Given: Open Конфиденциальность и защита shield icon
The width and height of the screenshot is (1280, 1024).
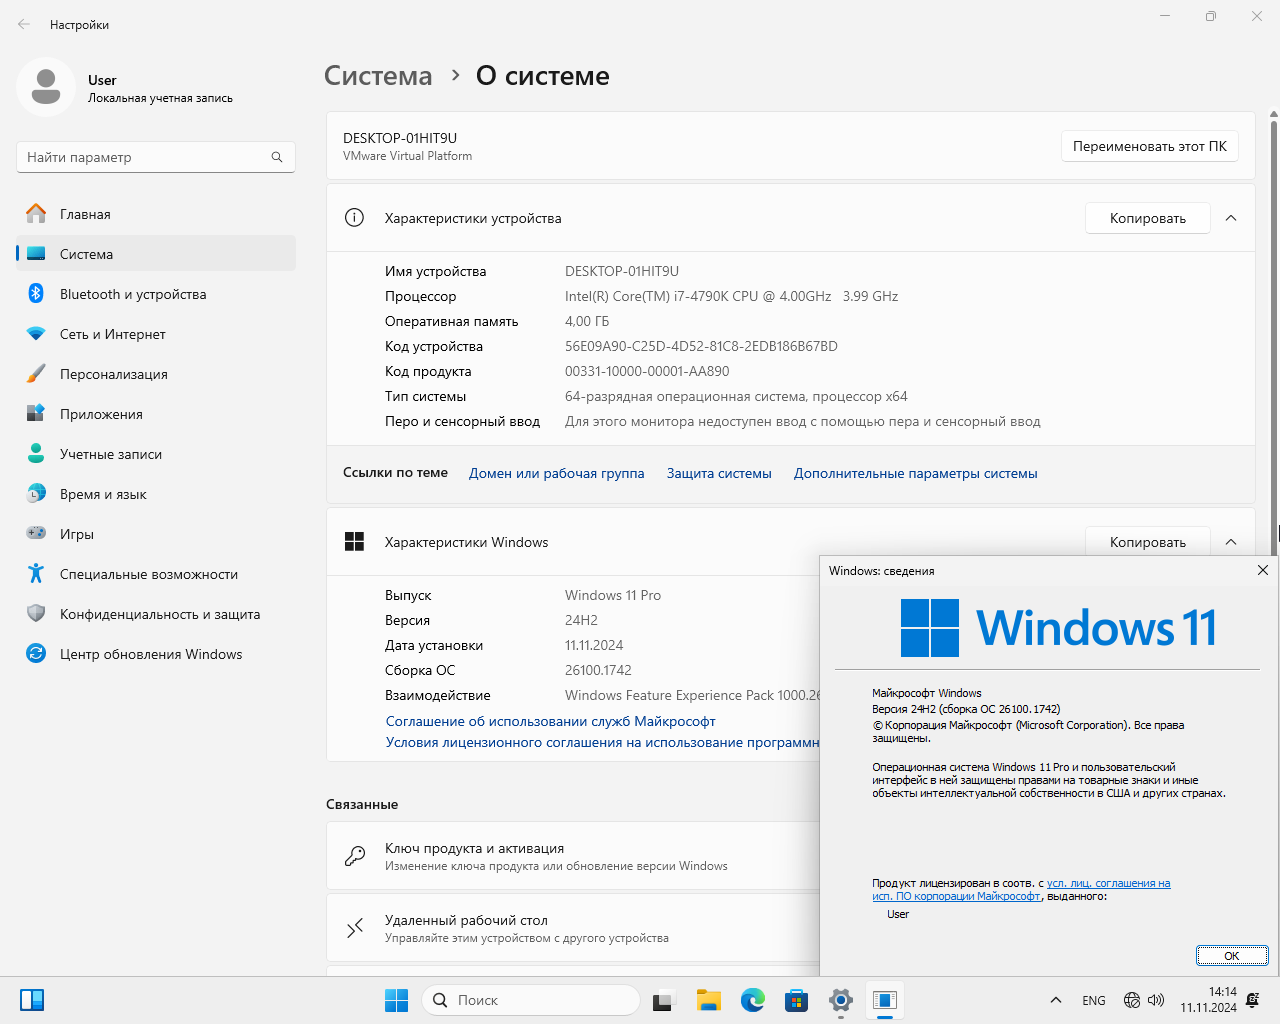Looking at the screenshot, I should click(36, 614).
